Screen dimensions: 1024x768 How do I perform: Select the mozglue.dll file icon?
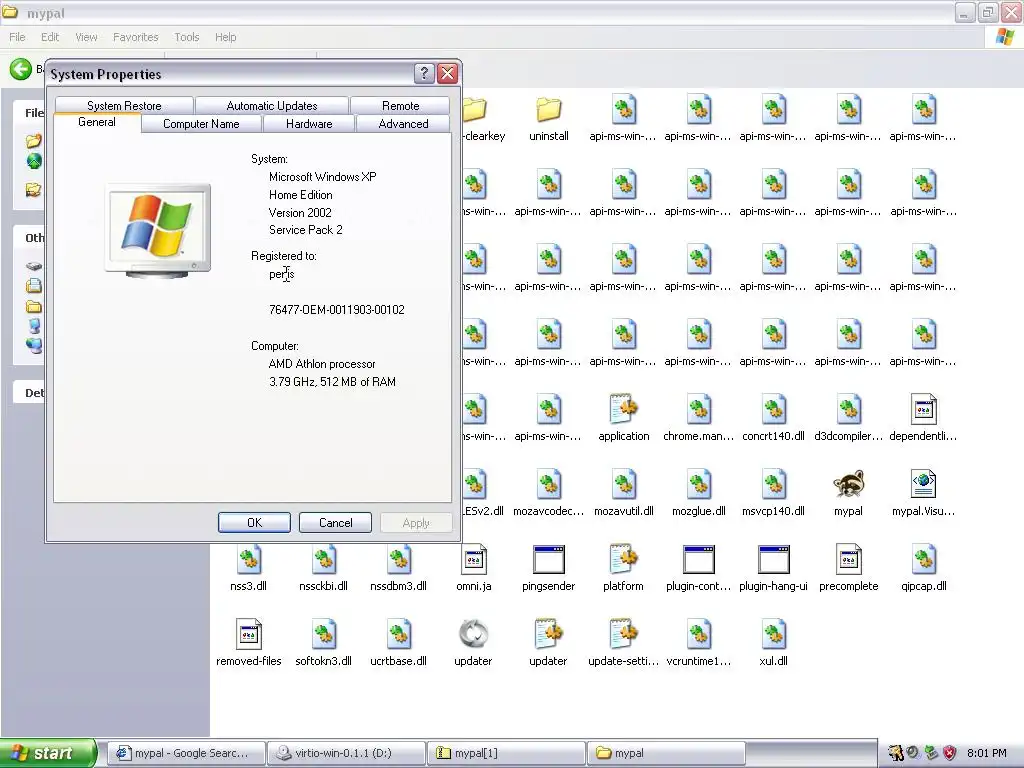(698, 485)
